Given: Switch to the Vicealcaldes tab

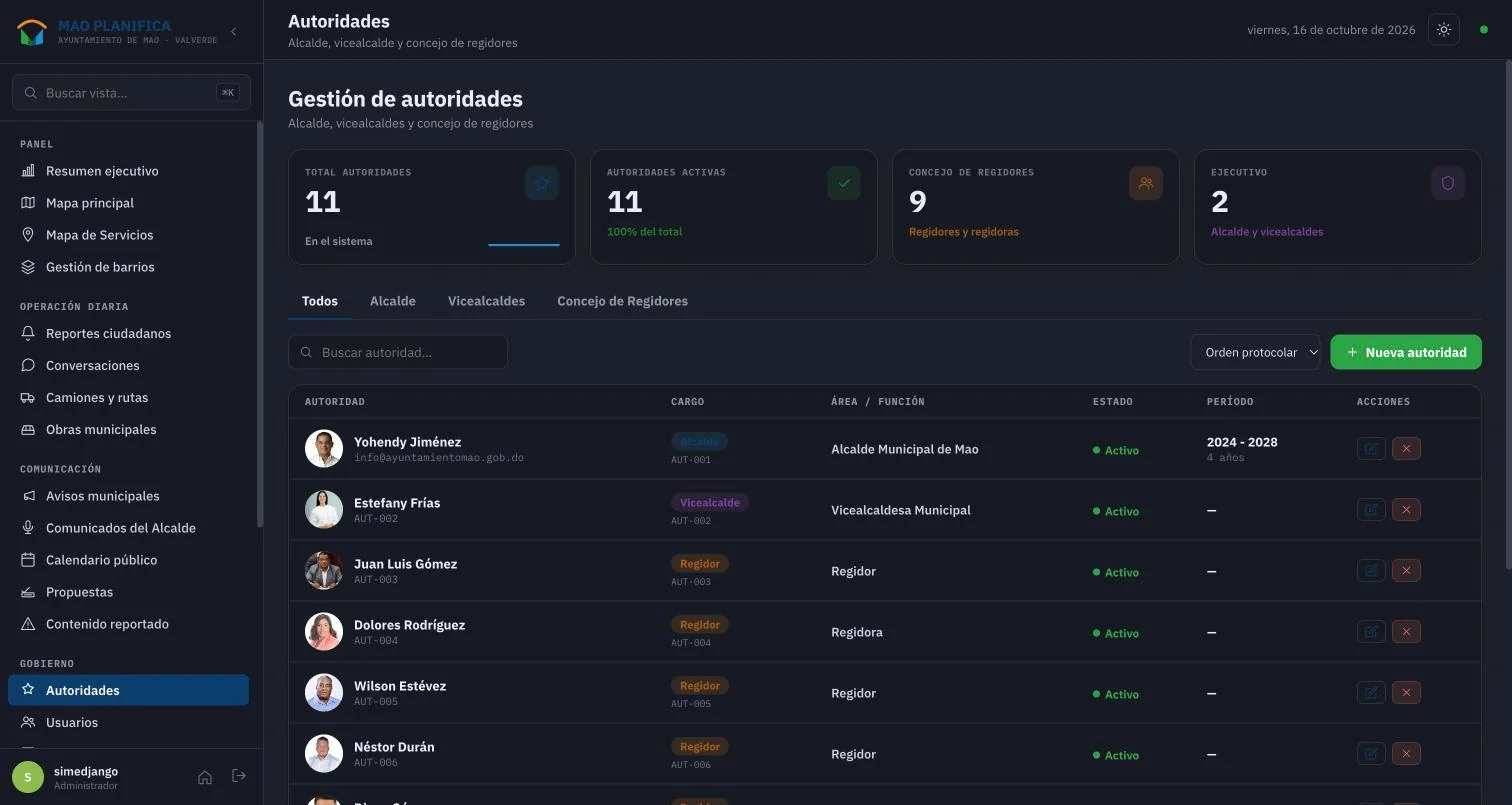Looking at the screenshot, I should [486, 301].
